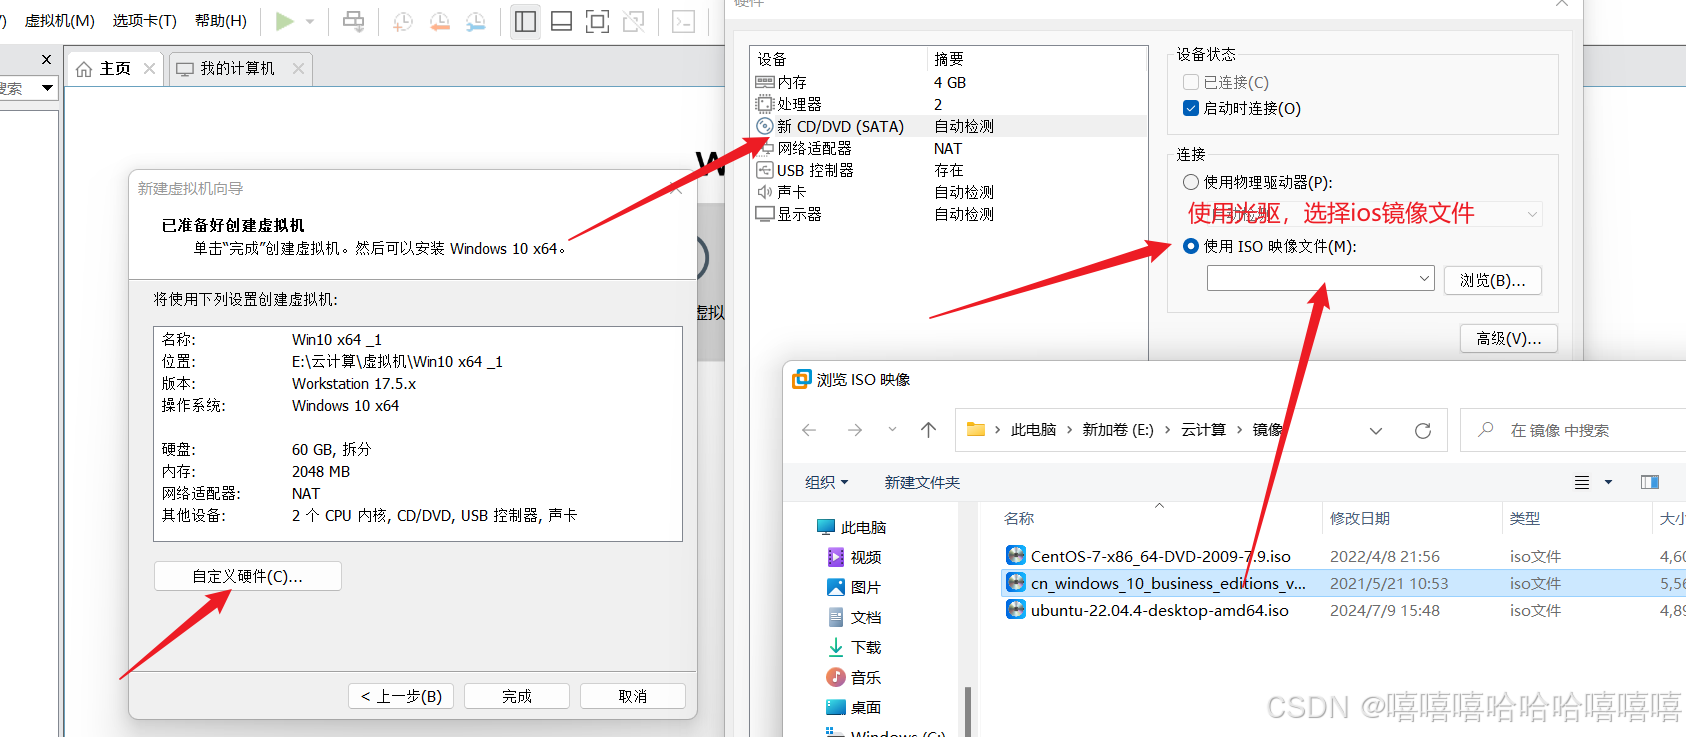
Task: Open the library search dropdown arrow
Action: [47, 88]
